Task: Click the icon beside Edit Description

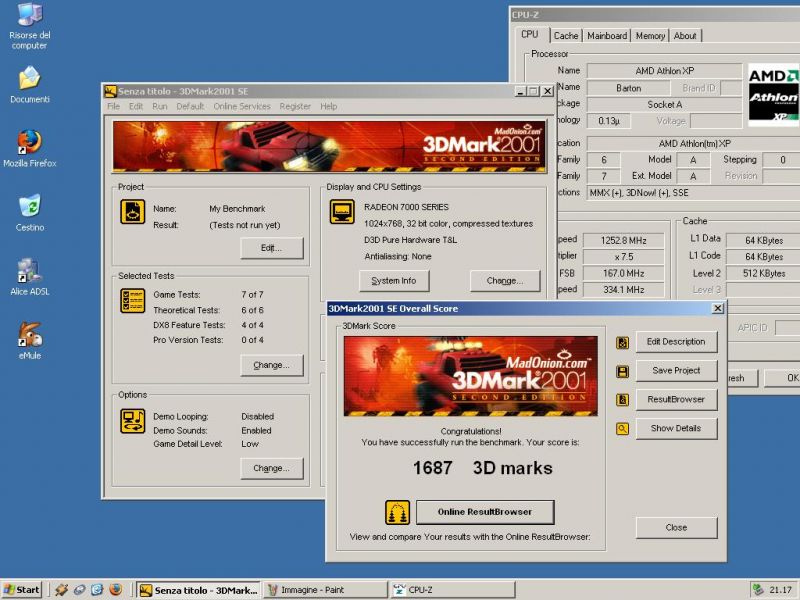Action: click(622, 342)
